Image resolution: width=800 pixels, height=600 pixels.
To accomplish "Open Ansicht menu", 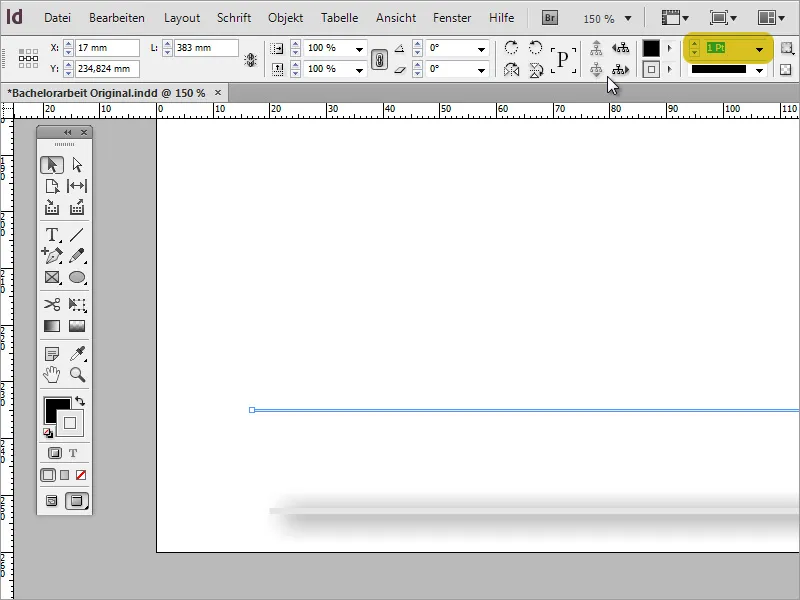I will pos(396,18).
